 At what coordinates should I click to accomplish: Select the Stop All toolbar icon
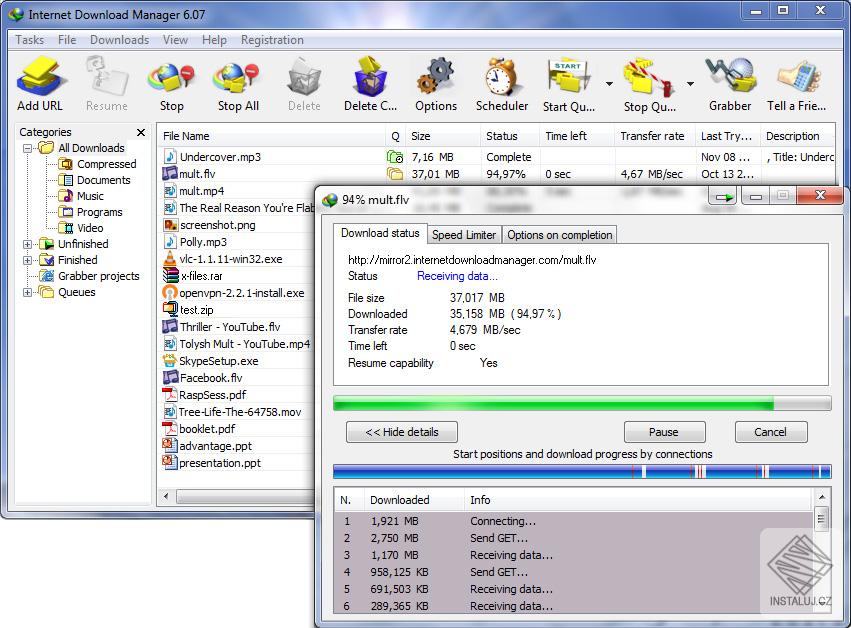point(236,75)
